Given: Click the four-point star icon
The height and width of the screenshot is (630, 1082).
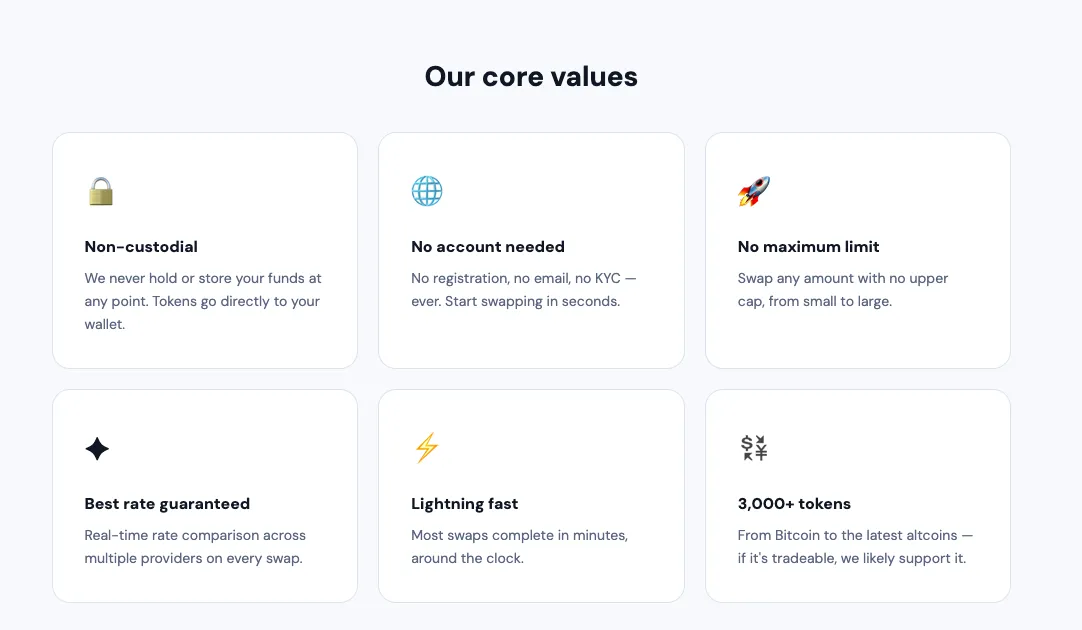Looking at the screenshot, I should [x=97, y=449].
